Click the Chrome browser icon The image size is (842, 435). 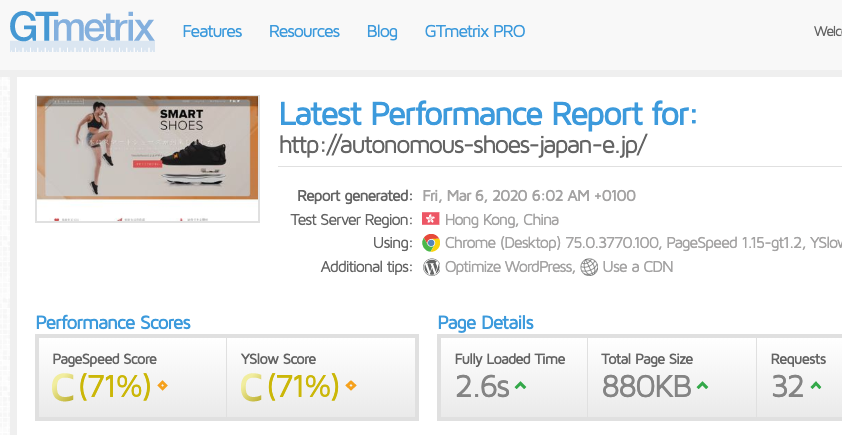coord(431,243)
